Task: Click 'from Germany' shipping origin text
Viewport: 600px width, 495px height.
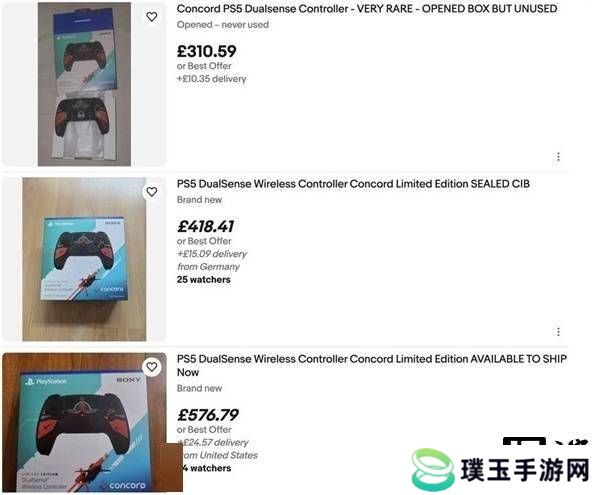Action: [x=208, y=267]
